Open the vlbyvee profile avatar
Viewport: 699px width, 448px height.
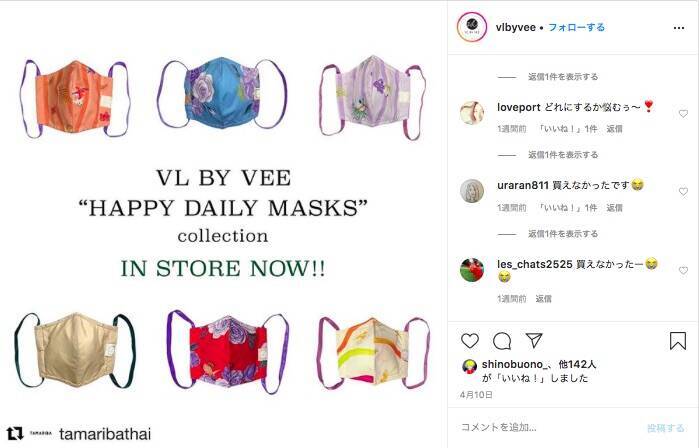tap(472, 27)
